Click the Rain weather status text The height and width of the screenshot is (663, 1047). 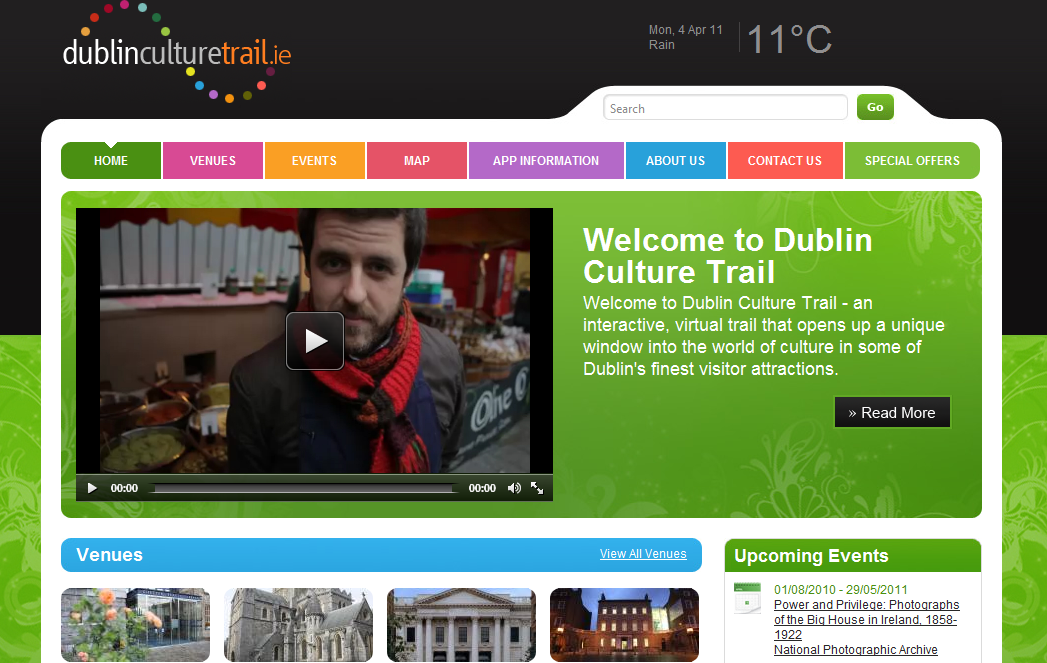point(662,45)
